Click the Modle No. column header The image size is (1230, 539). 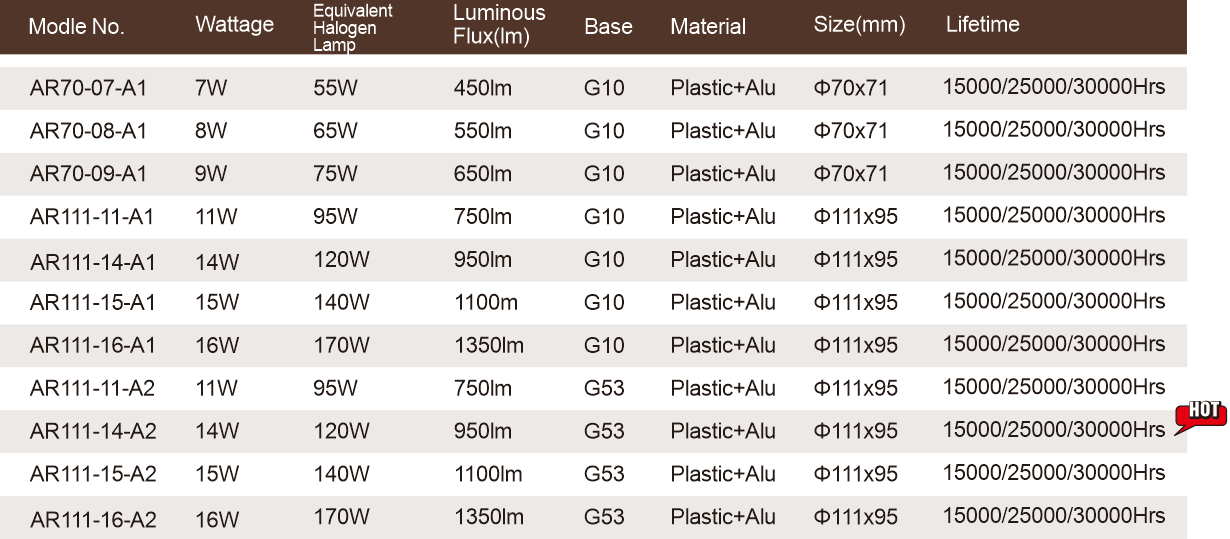[76, 27]
